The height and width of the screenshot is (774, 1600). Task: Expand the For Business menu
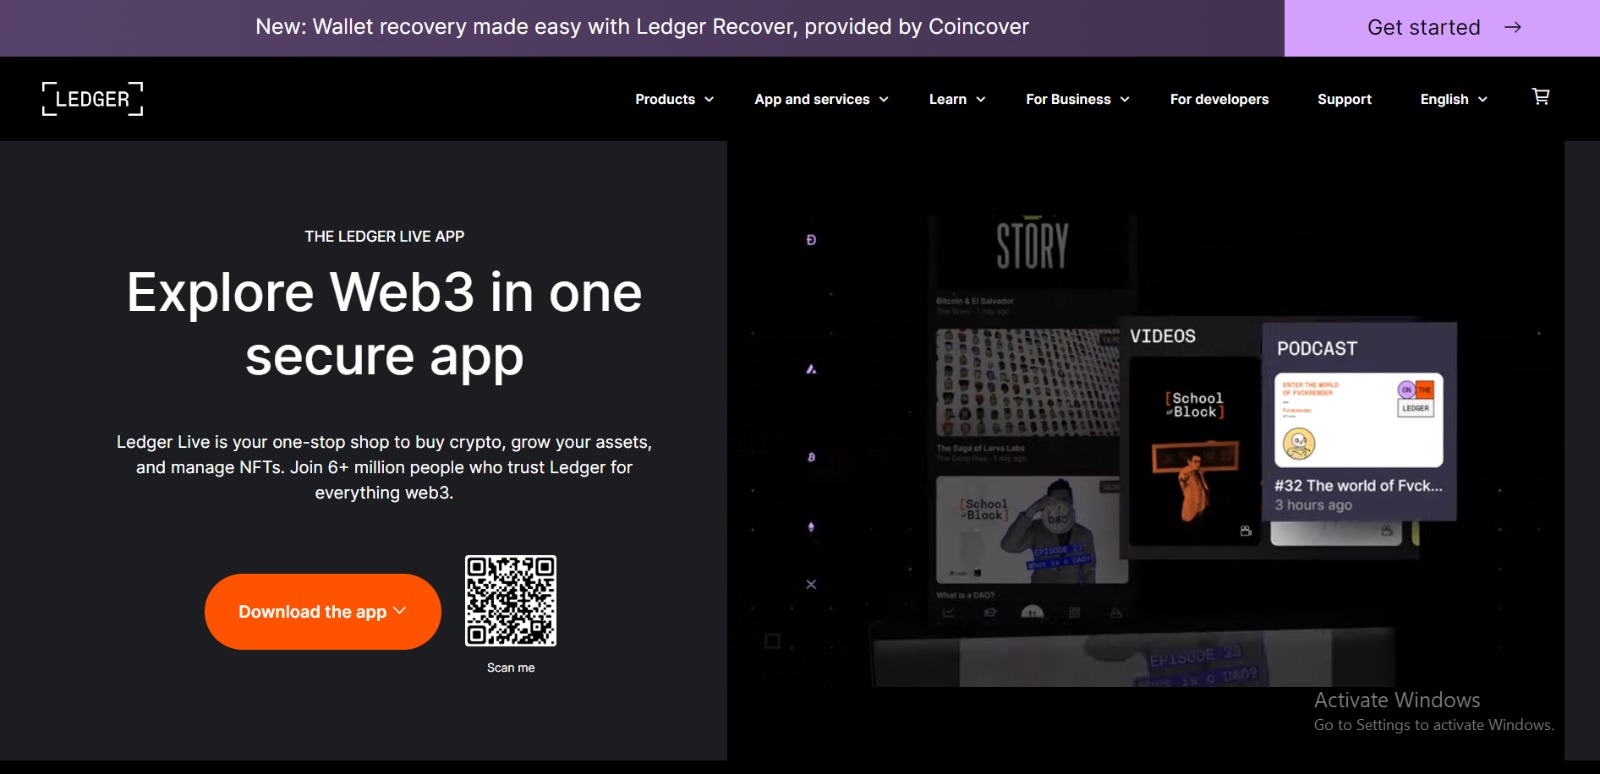1078,99
